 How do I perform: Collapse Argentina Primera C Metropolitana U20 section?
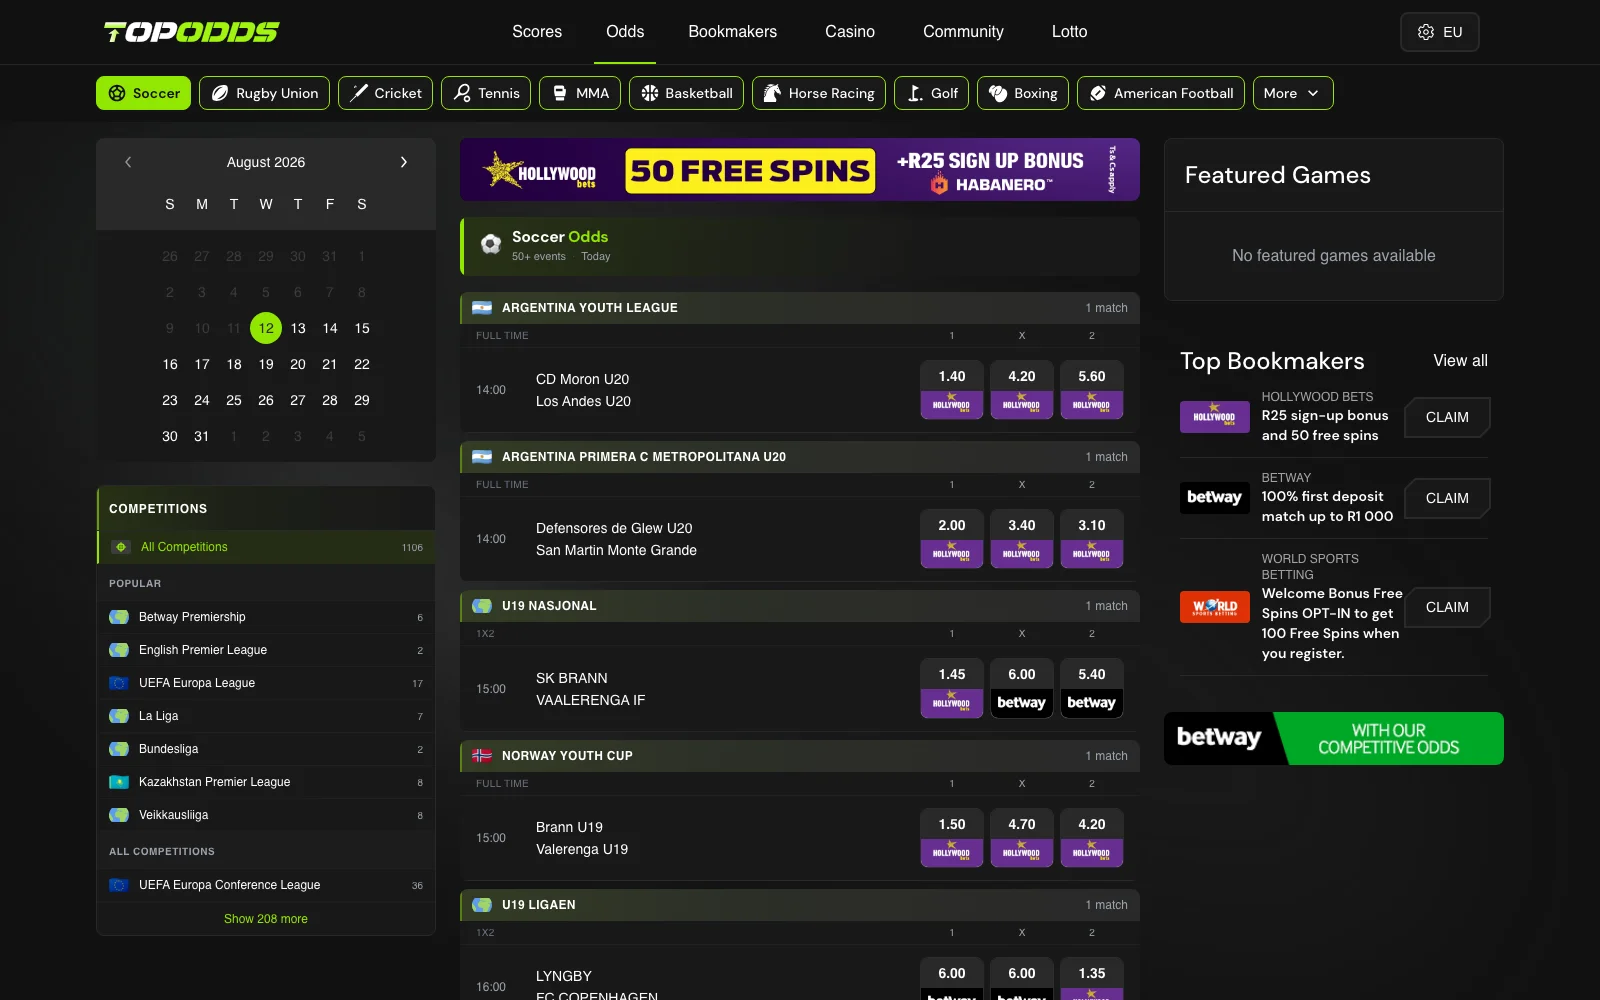800,457
